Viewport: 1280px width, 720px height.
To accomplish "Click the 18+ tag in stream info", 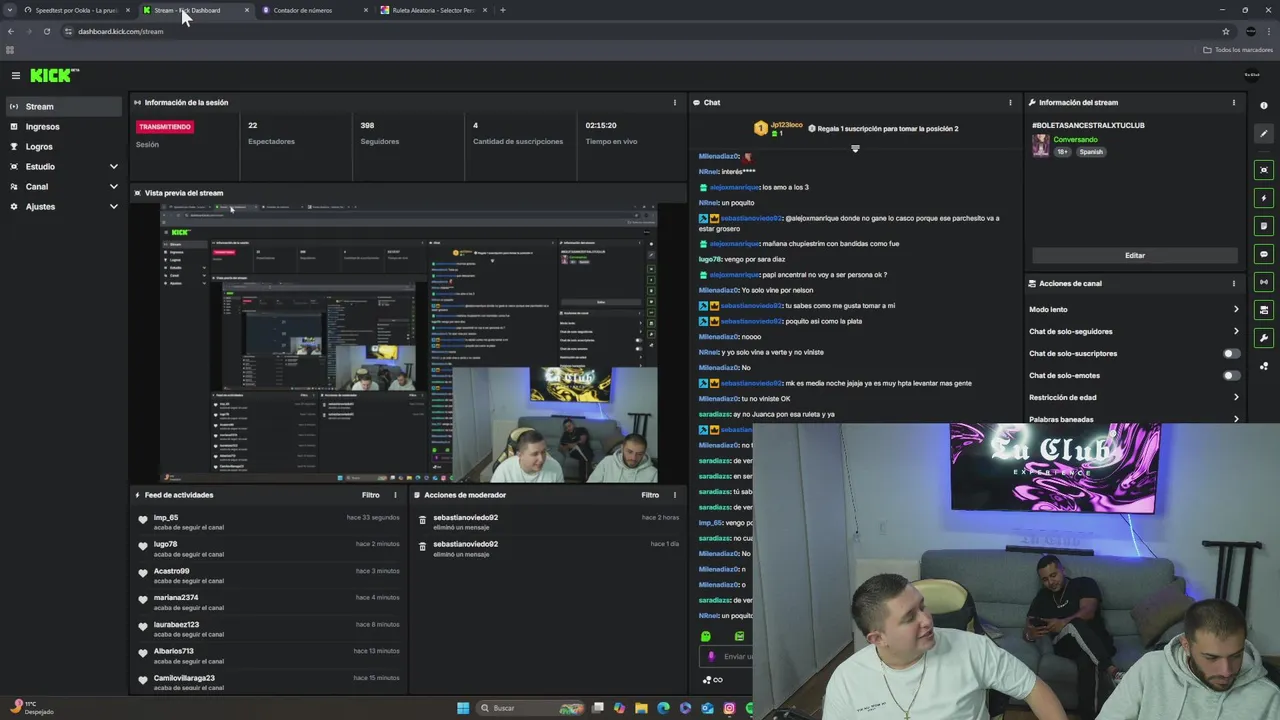I will point(1064,152).
